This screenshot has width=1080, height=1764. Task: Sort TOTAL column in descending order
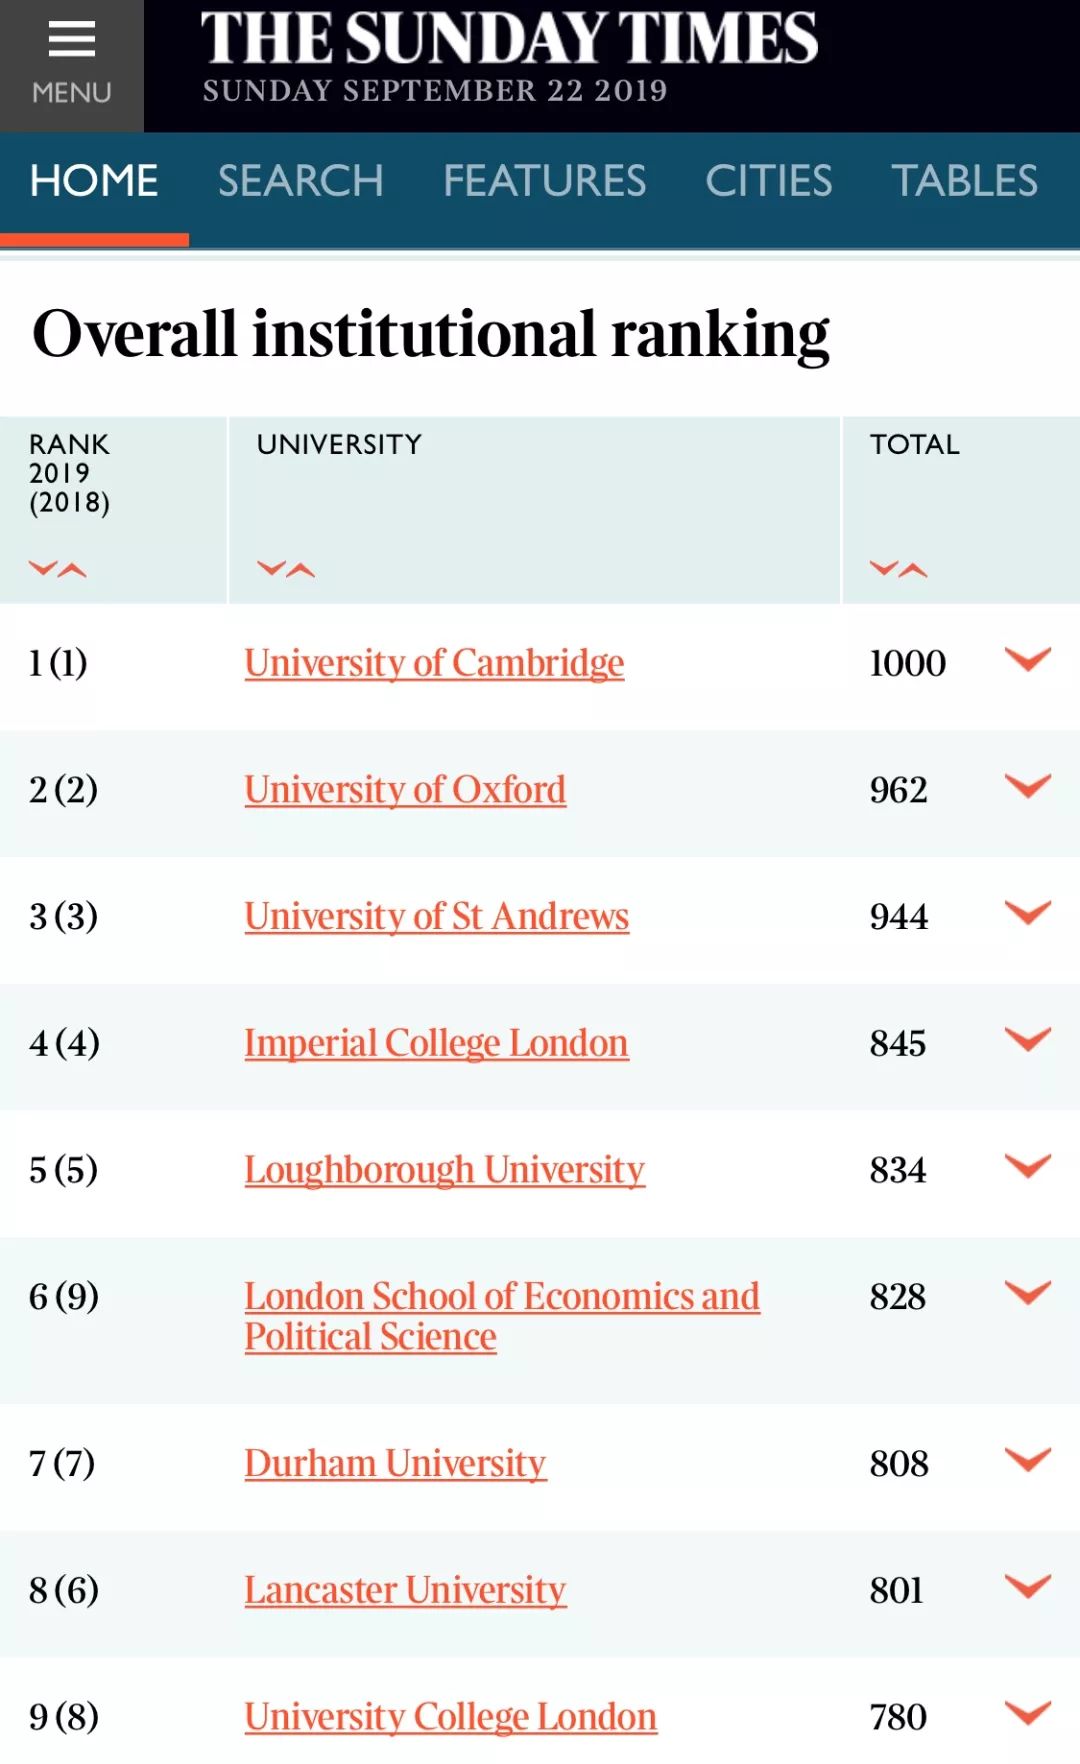(x=883, y=570)
